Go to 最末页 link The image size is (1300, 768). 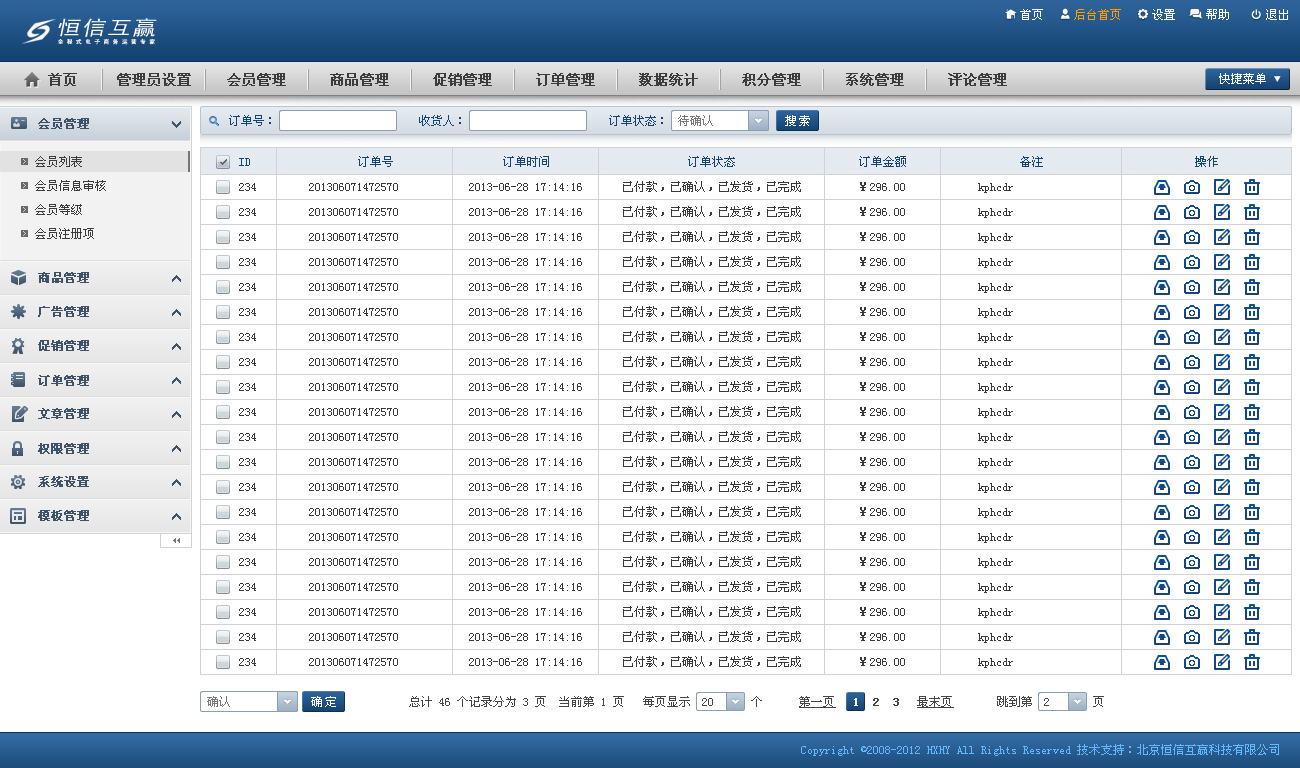[x=934, y=702]
